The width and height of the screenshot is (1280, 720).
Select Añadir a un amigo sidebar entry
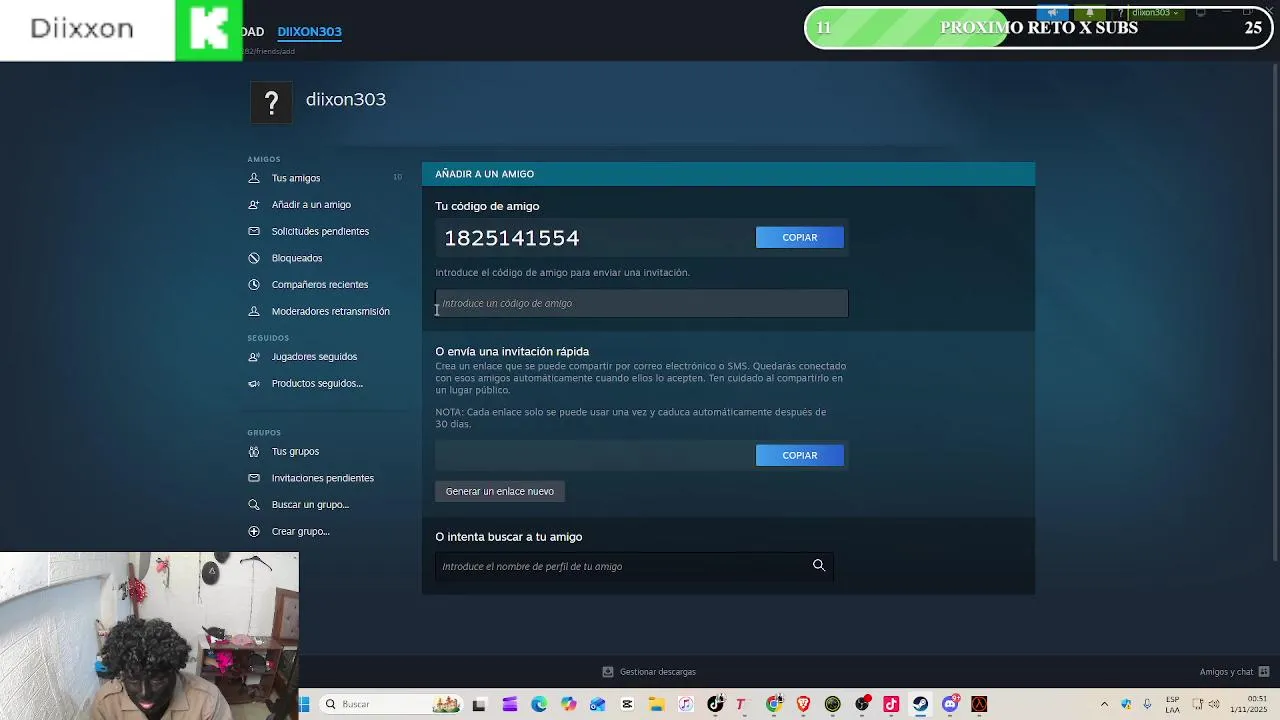(x=311, y=205)
